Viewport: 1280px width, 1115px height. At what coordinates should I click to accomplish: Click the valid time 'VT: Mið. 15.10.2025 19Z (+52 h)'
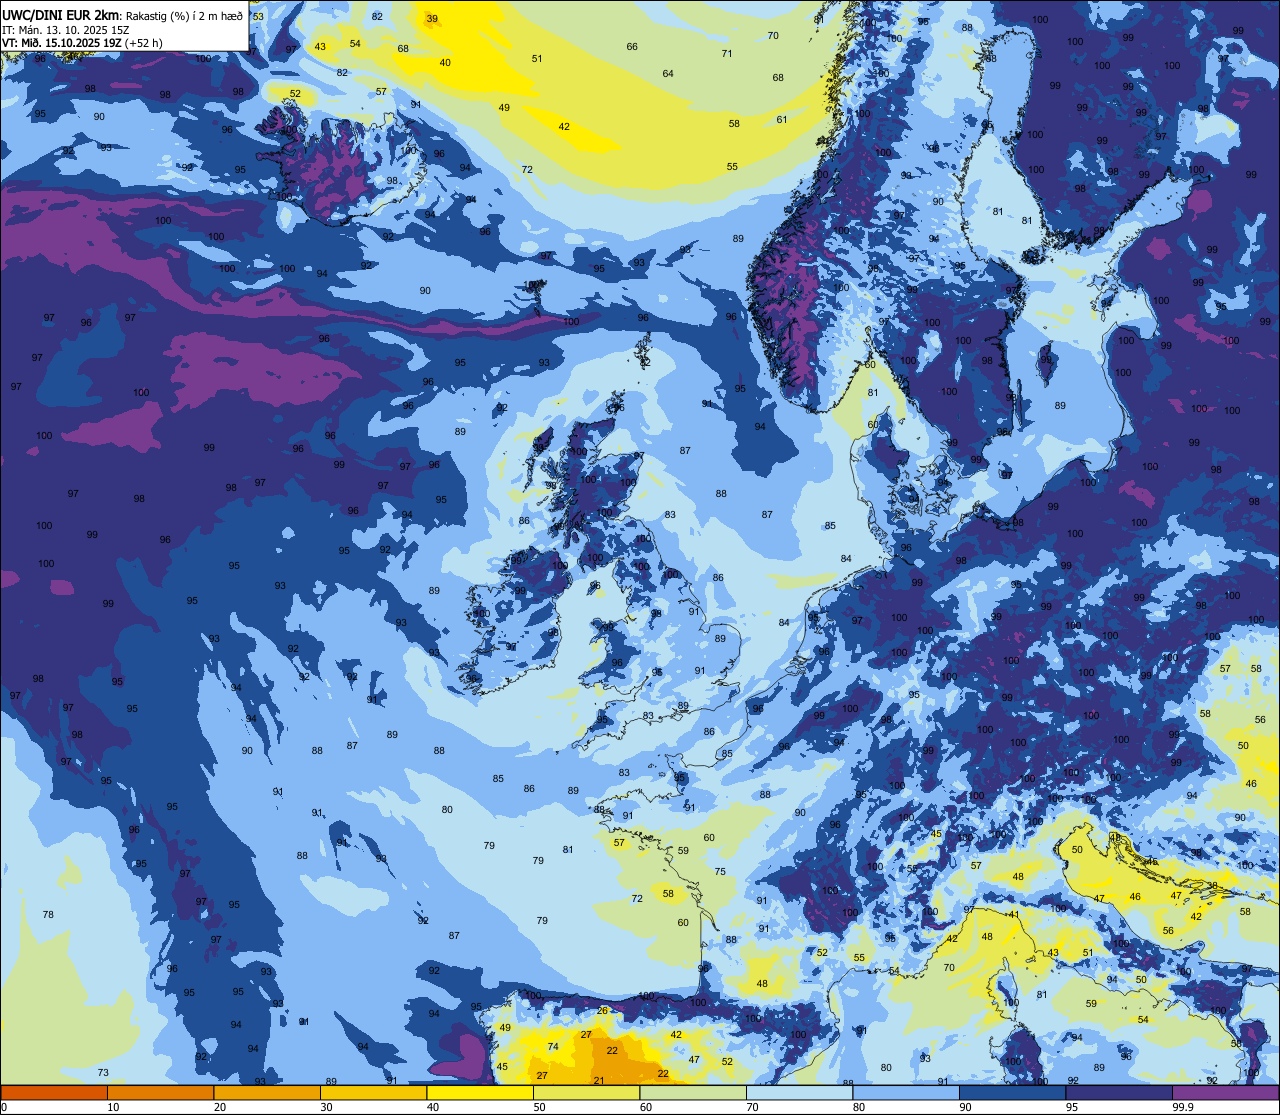coord(82,43)
